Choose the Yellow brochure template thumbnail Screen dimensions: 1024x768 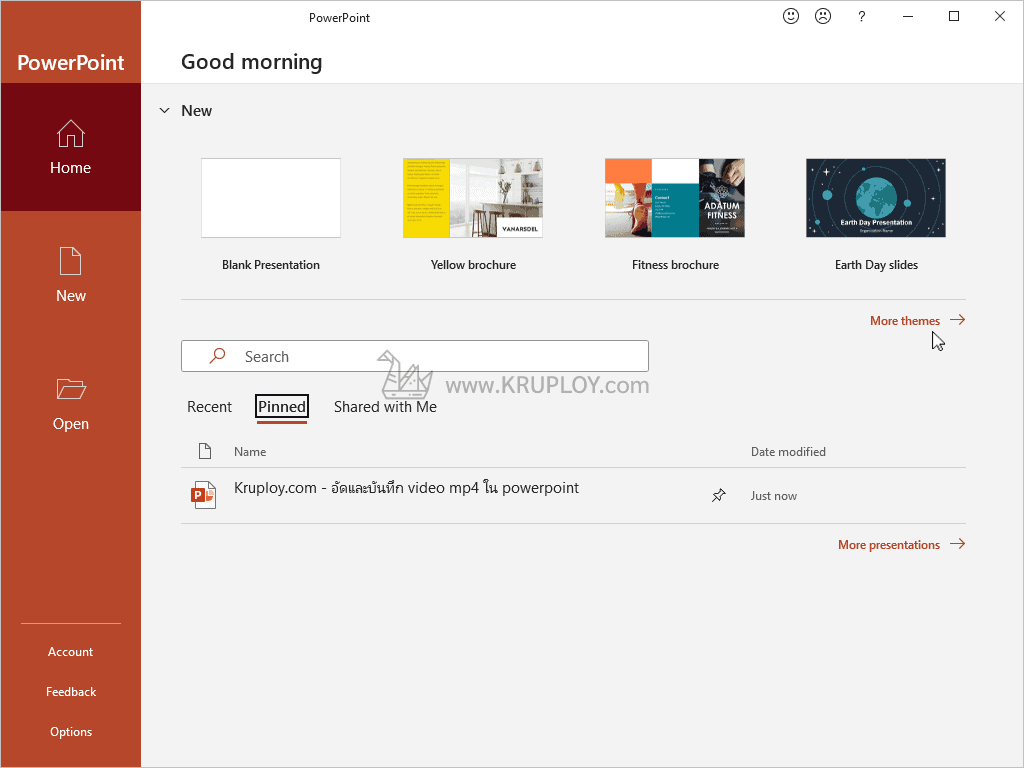[473, 198]
